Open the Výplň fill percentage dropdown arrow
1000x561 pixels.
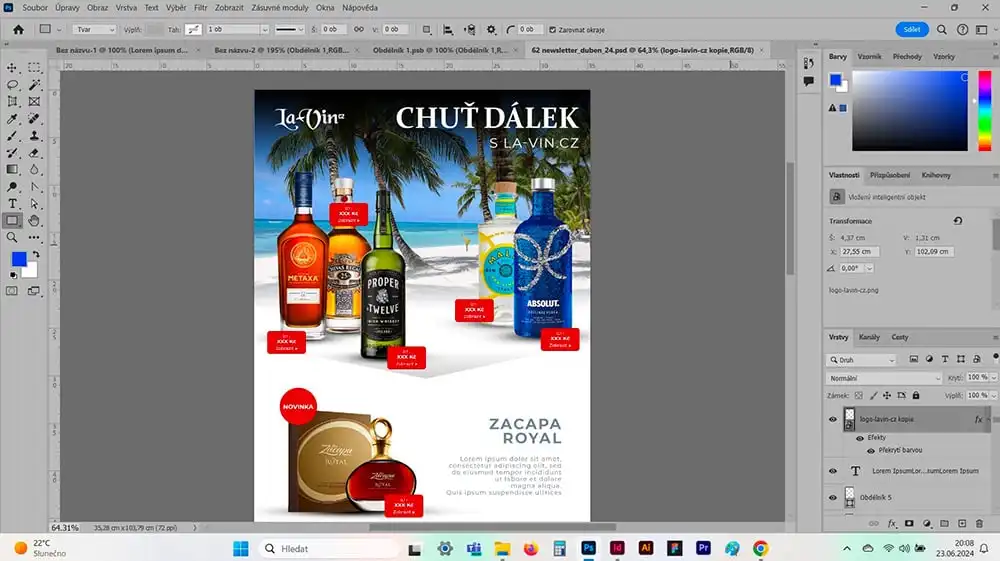point(994,395)
